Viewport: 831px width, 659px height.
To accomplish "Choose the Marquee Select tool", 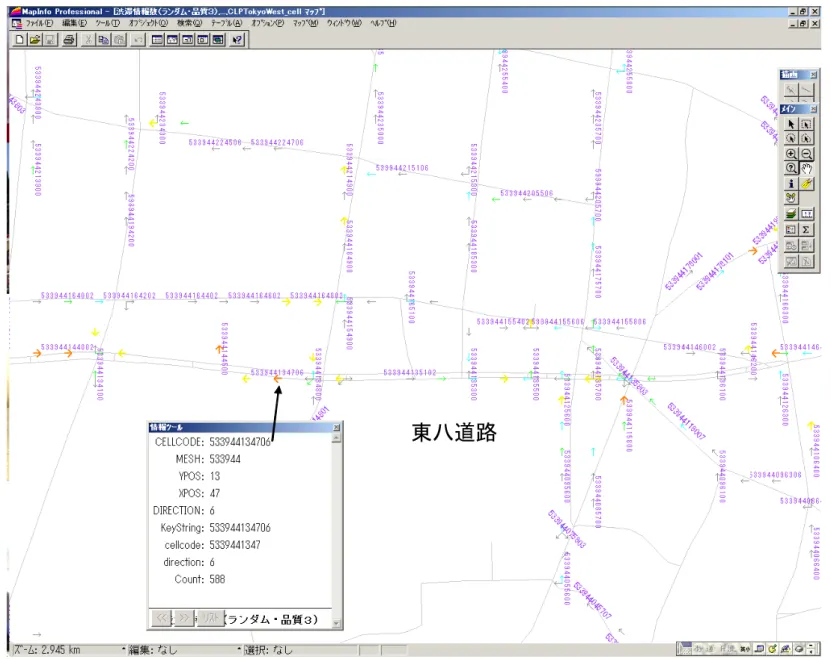I will tap(806, 124).
